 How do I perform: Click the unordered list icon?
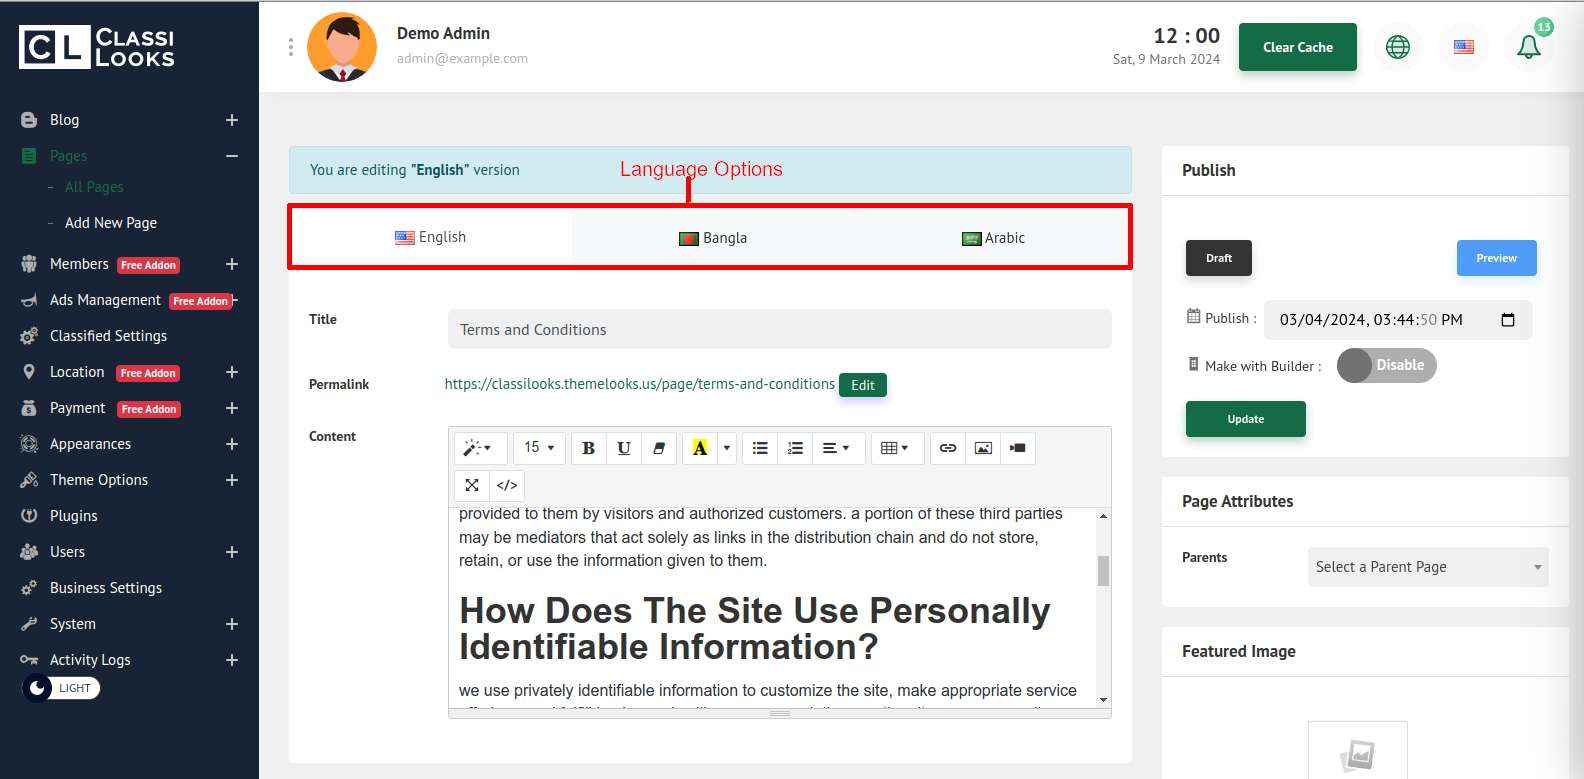click(760, 448)
